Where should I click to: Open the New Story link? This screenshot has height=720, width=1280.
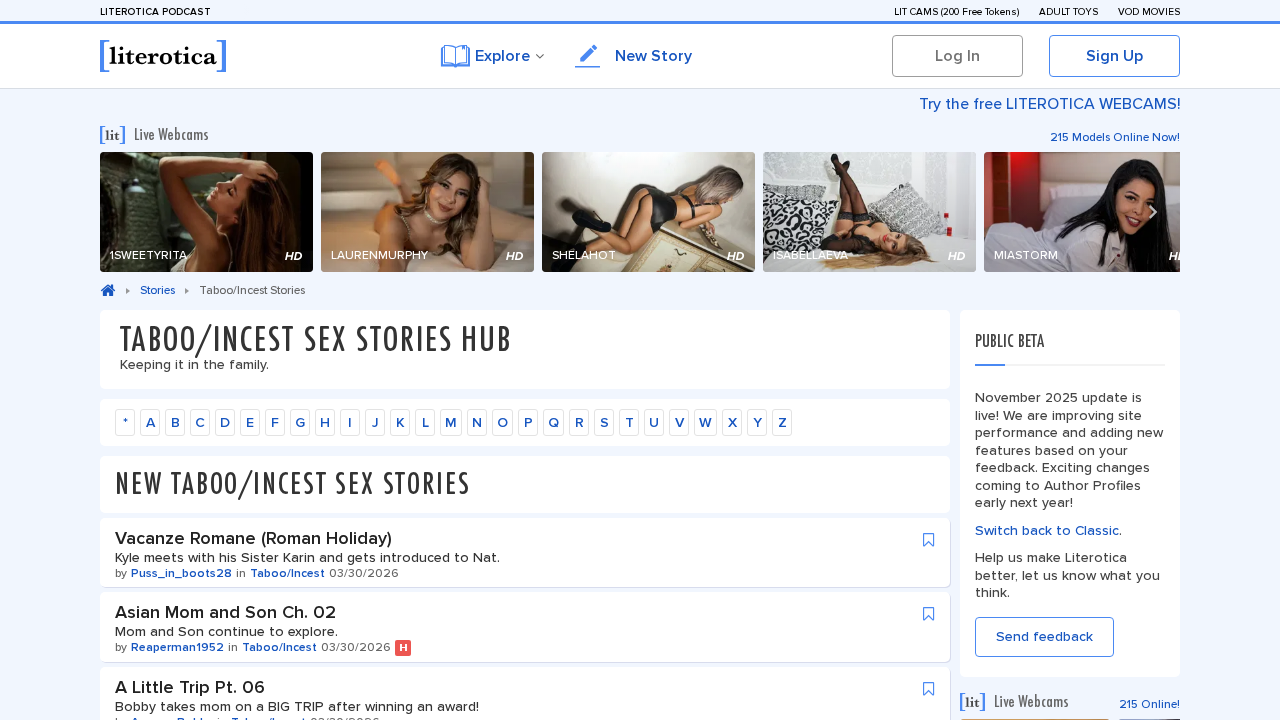653,56
